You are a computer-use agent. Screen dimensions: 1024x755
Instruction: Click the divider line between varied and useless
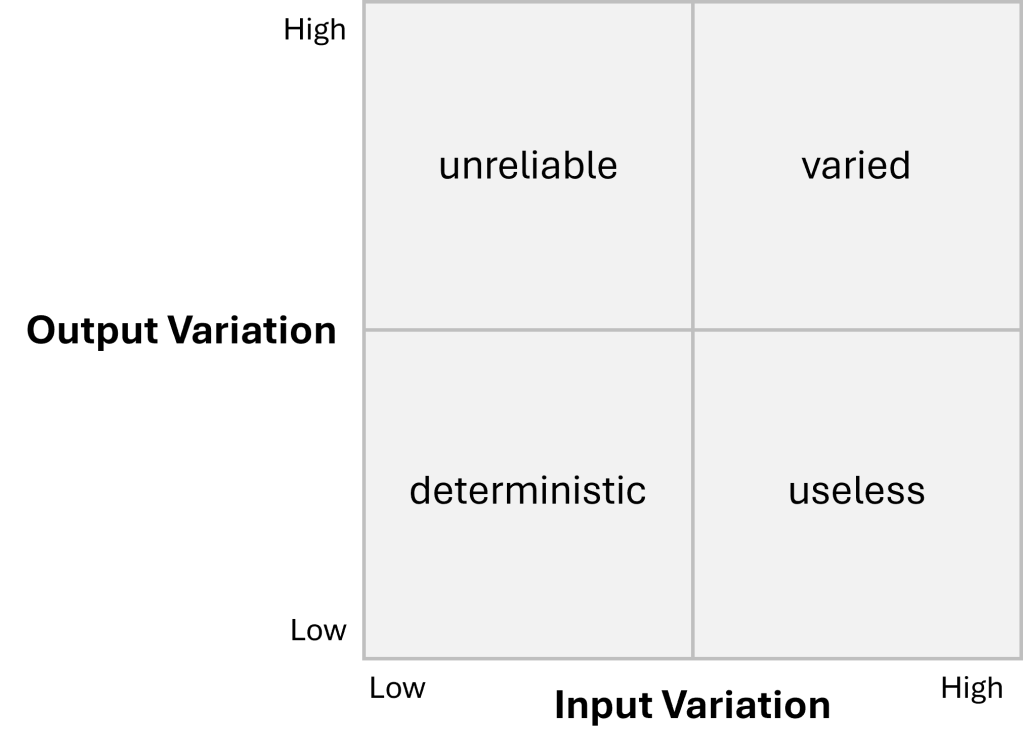pos(856,329)
